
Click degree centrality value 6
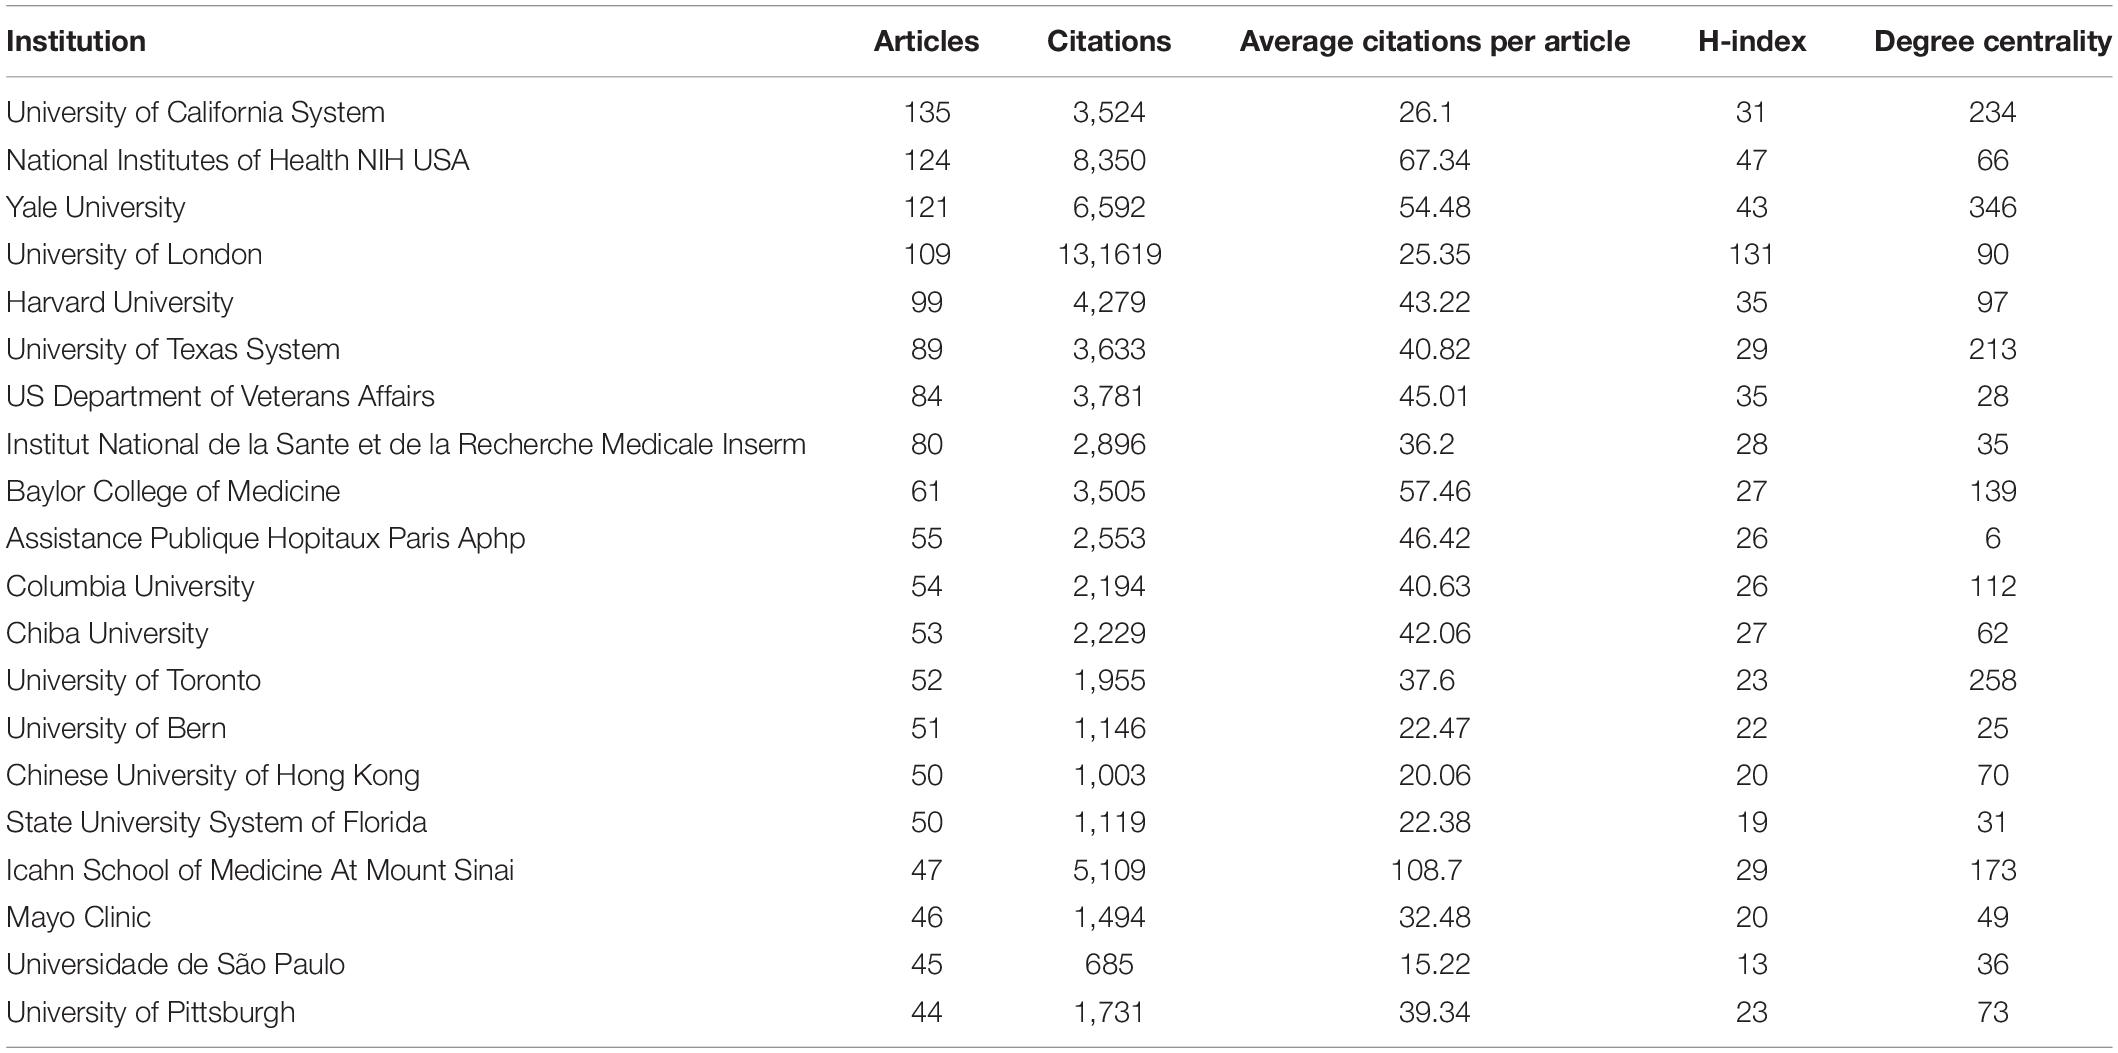[x=1993, y=538]
